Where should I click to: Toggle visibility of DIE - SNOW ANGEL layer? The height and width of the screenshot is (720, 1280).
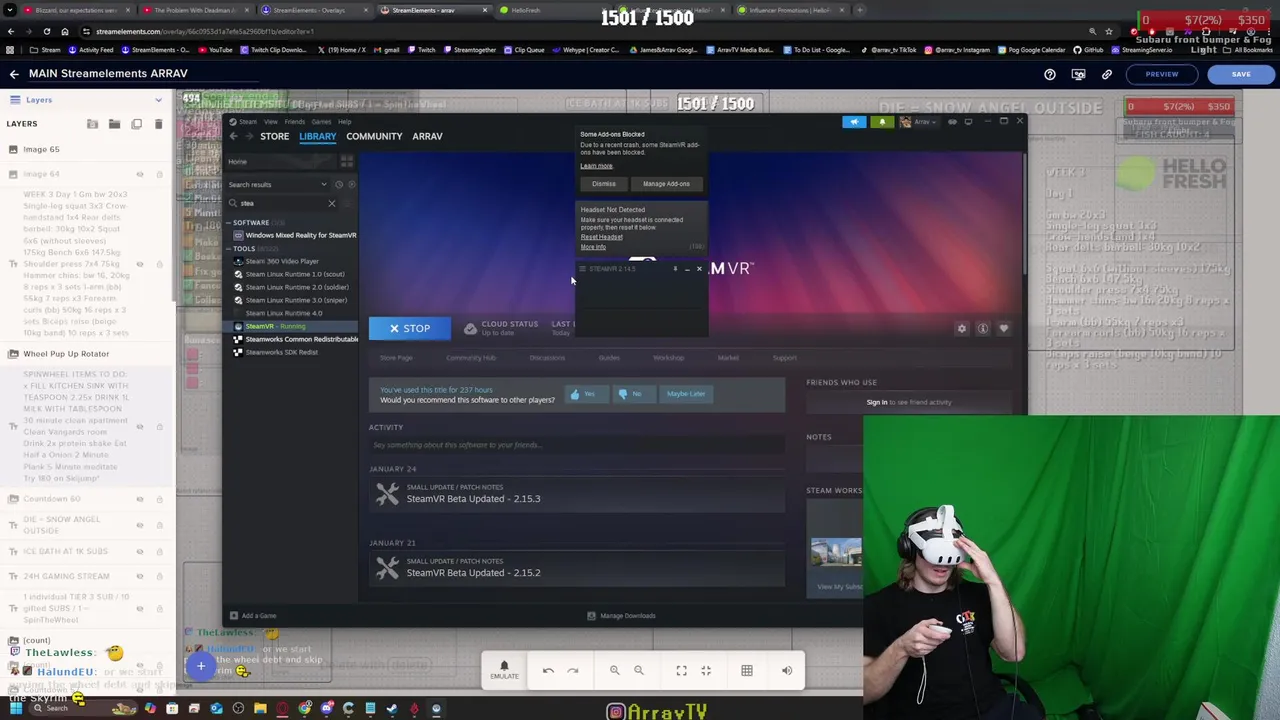tap(140, 525)
